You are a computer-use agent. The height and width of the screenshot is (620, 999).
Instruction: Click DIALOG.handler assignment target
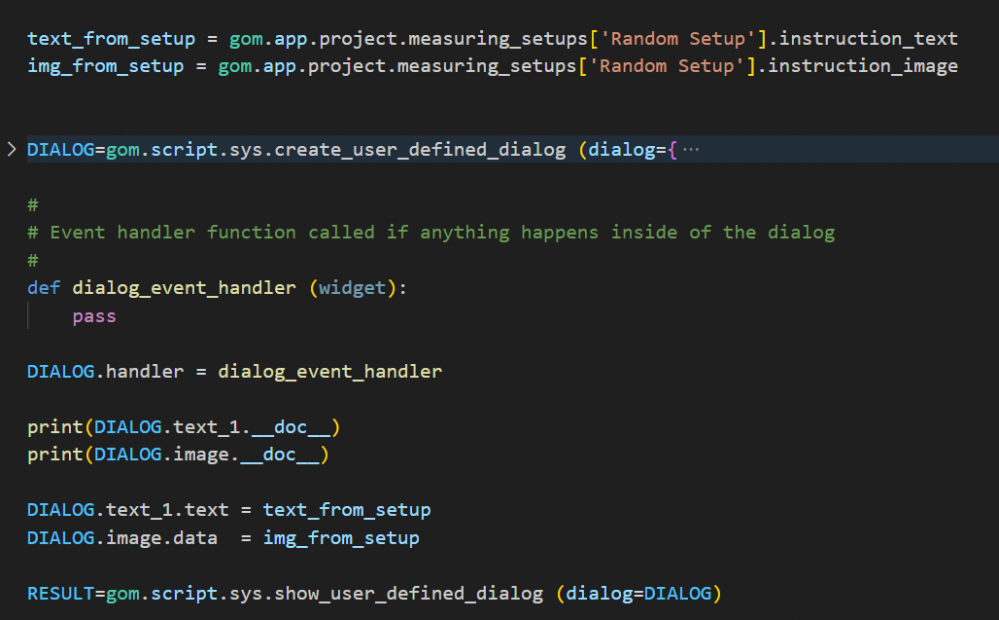point(105,371)
